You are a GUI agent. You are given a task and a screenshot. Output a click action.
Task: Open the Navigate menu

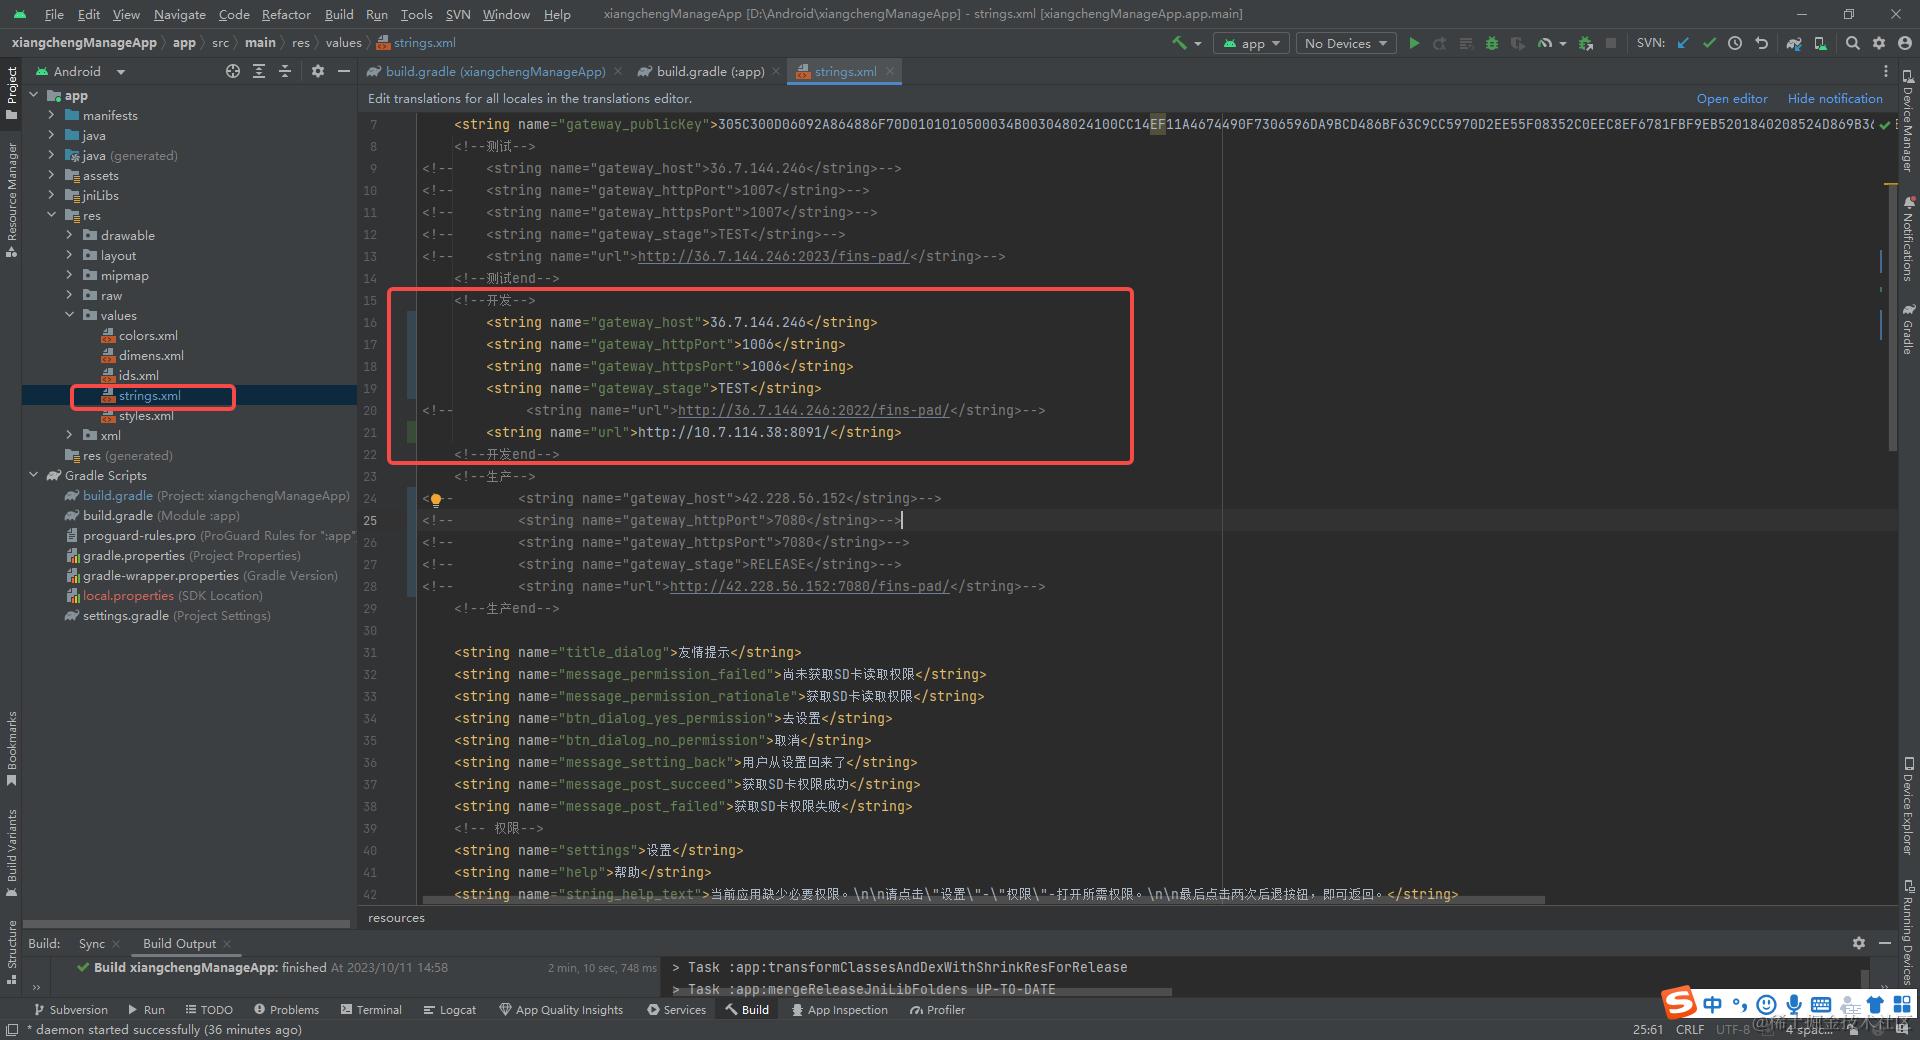click(x=179, y=14)
